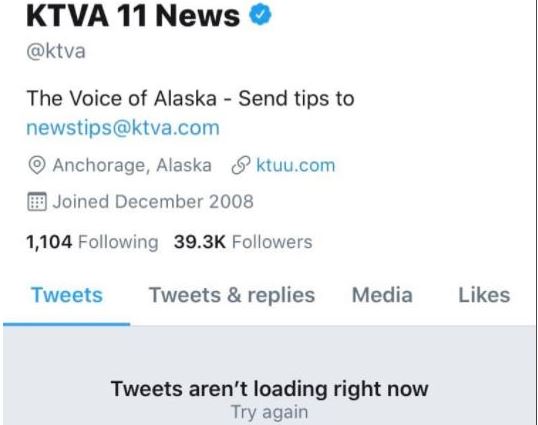Click the newstips@ktva.com email link
This screenshot has height=425, width=538.
(123, 128)
